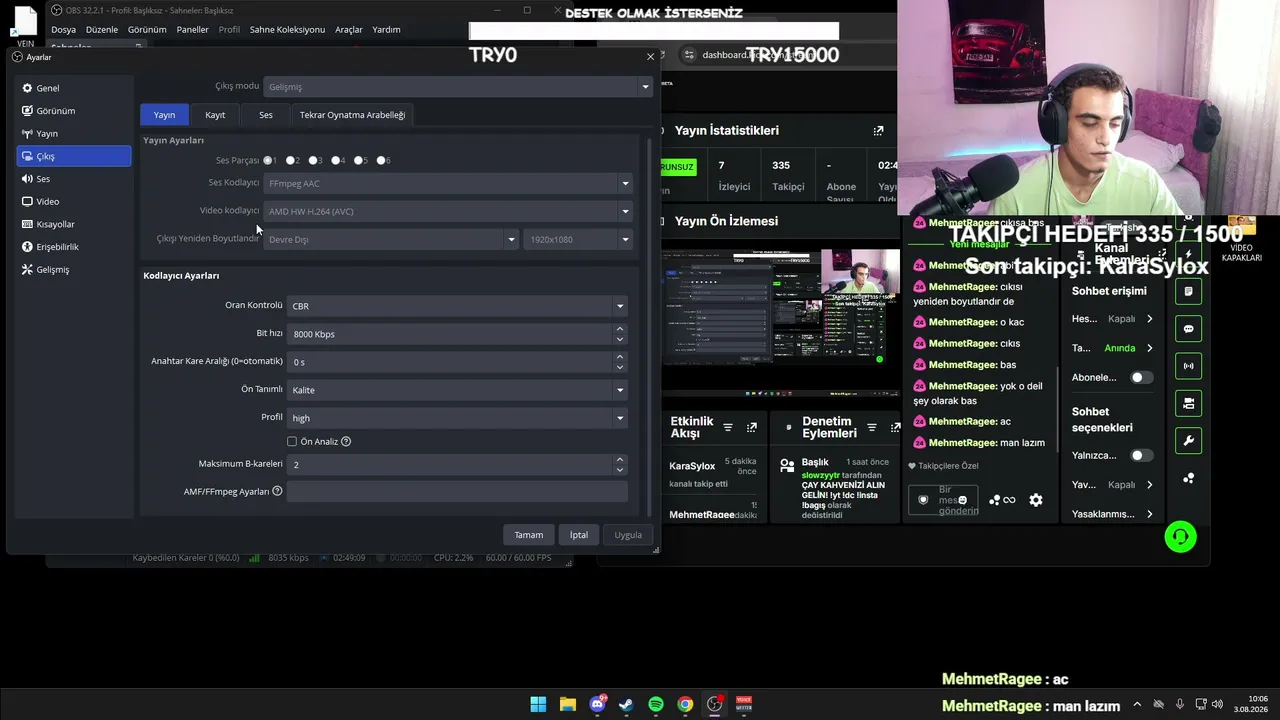
Task: Open Çıkışı Yeniden Boyutlandır Devre Dışı dropdown
Action: pos(391,239)
